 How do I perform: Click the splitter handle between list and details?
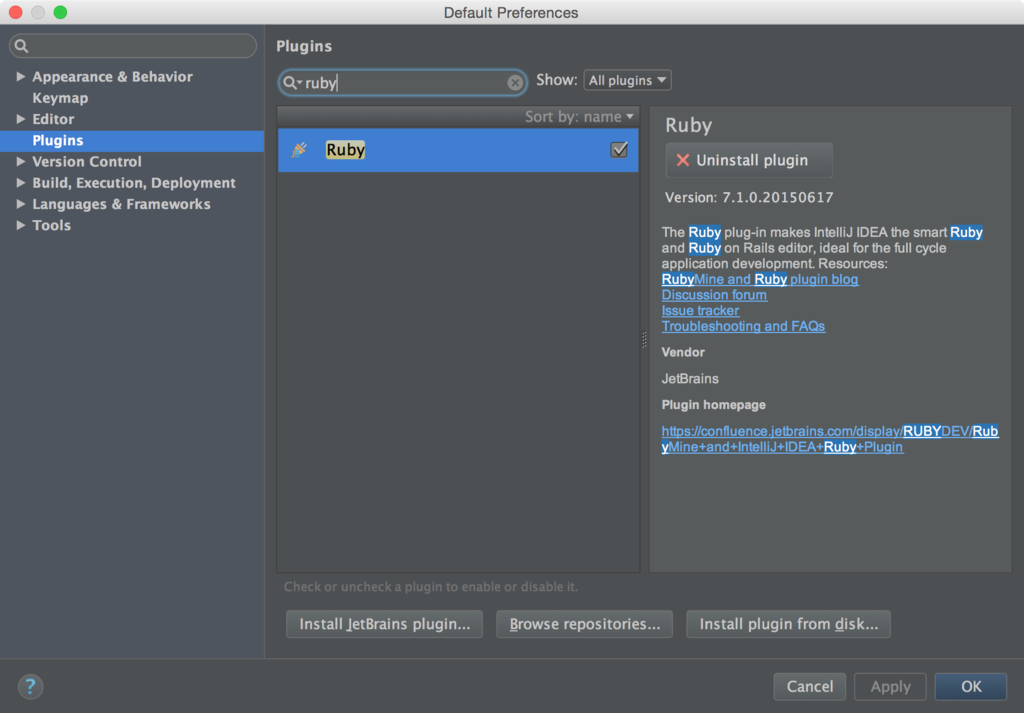(644, 340)
